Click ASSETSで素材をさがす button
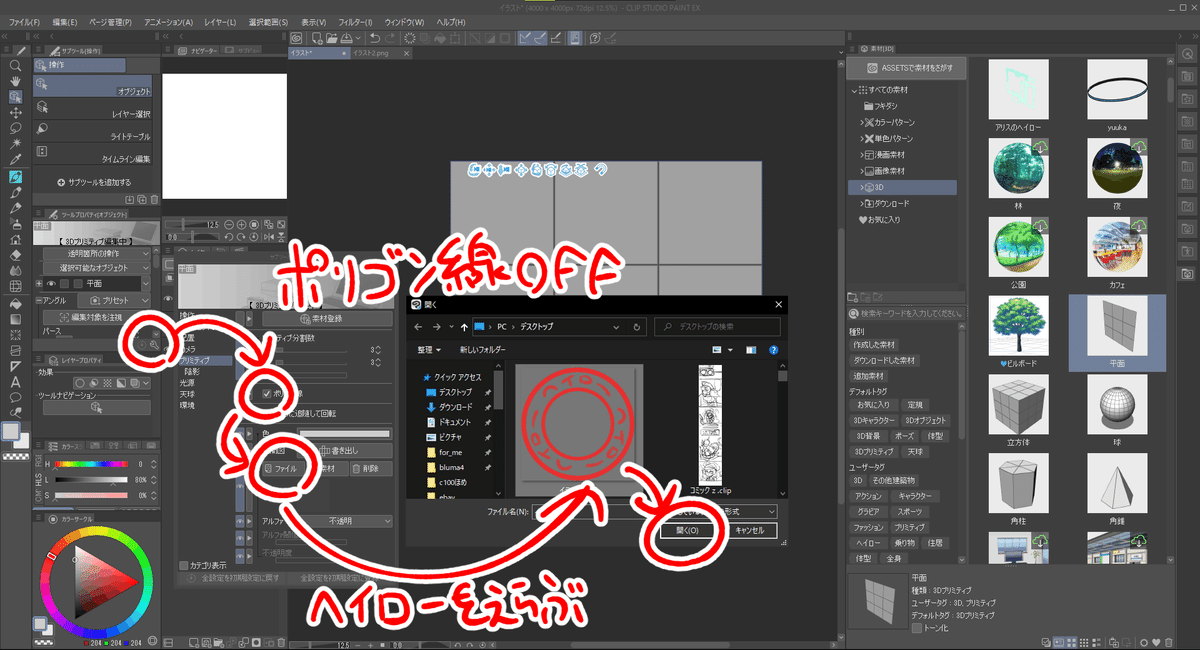The height and width of the screenshot is (650, 1200). [x=905, y=68]
